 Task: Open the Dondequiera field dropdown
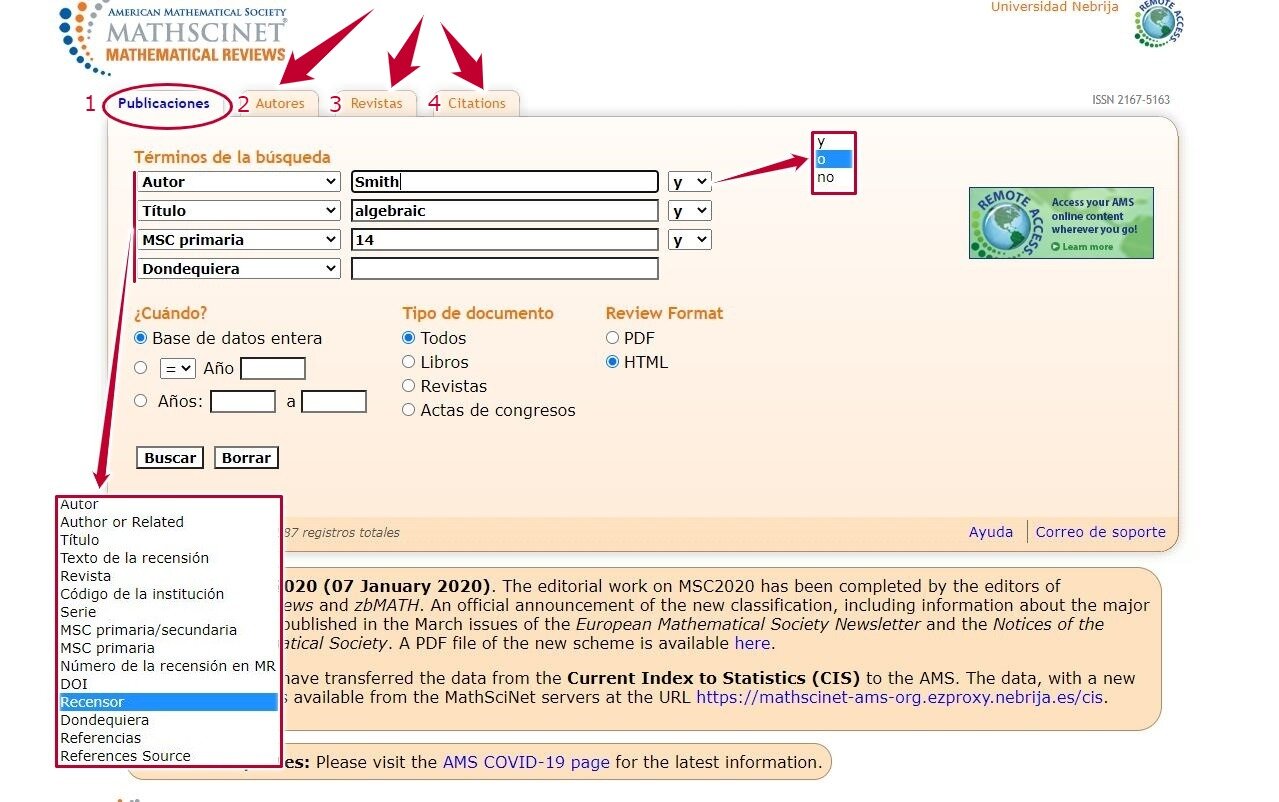239,269
